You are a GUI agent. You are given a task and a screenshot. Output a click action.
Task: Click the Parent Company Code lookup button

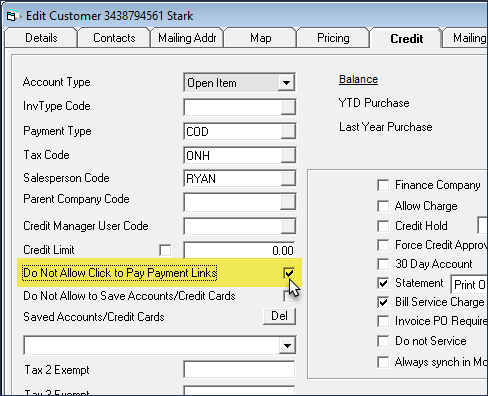coord(288,202)
